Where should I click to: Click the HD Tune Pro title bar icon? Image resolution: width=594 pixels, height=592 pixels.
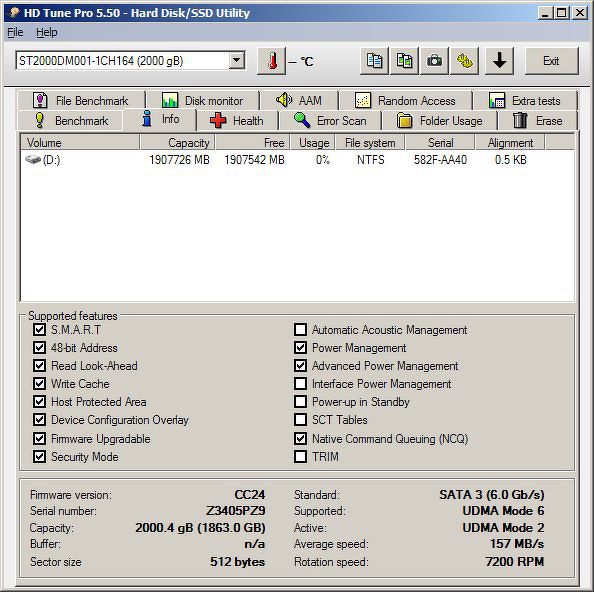pos(14,12)
